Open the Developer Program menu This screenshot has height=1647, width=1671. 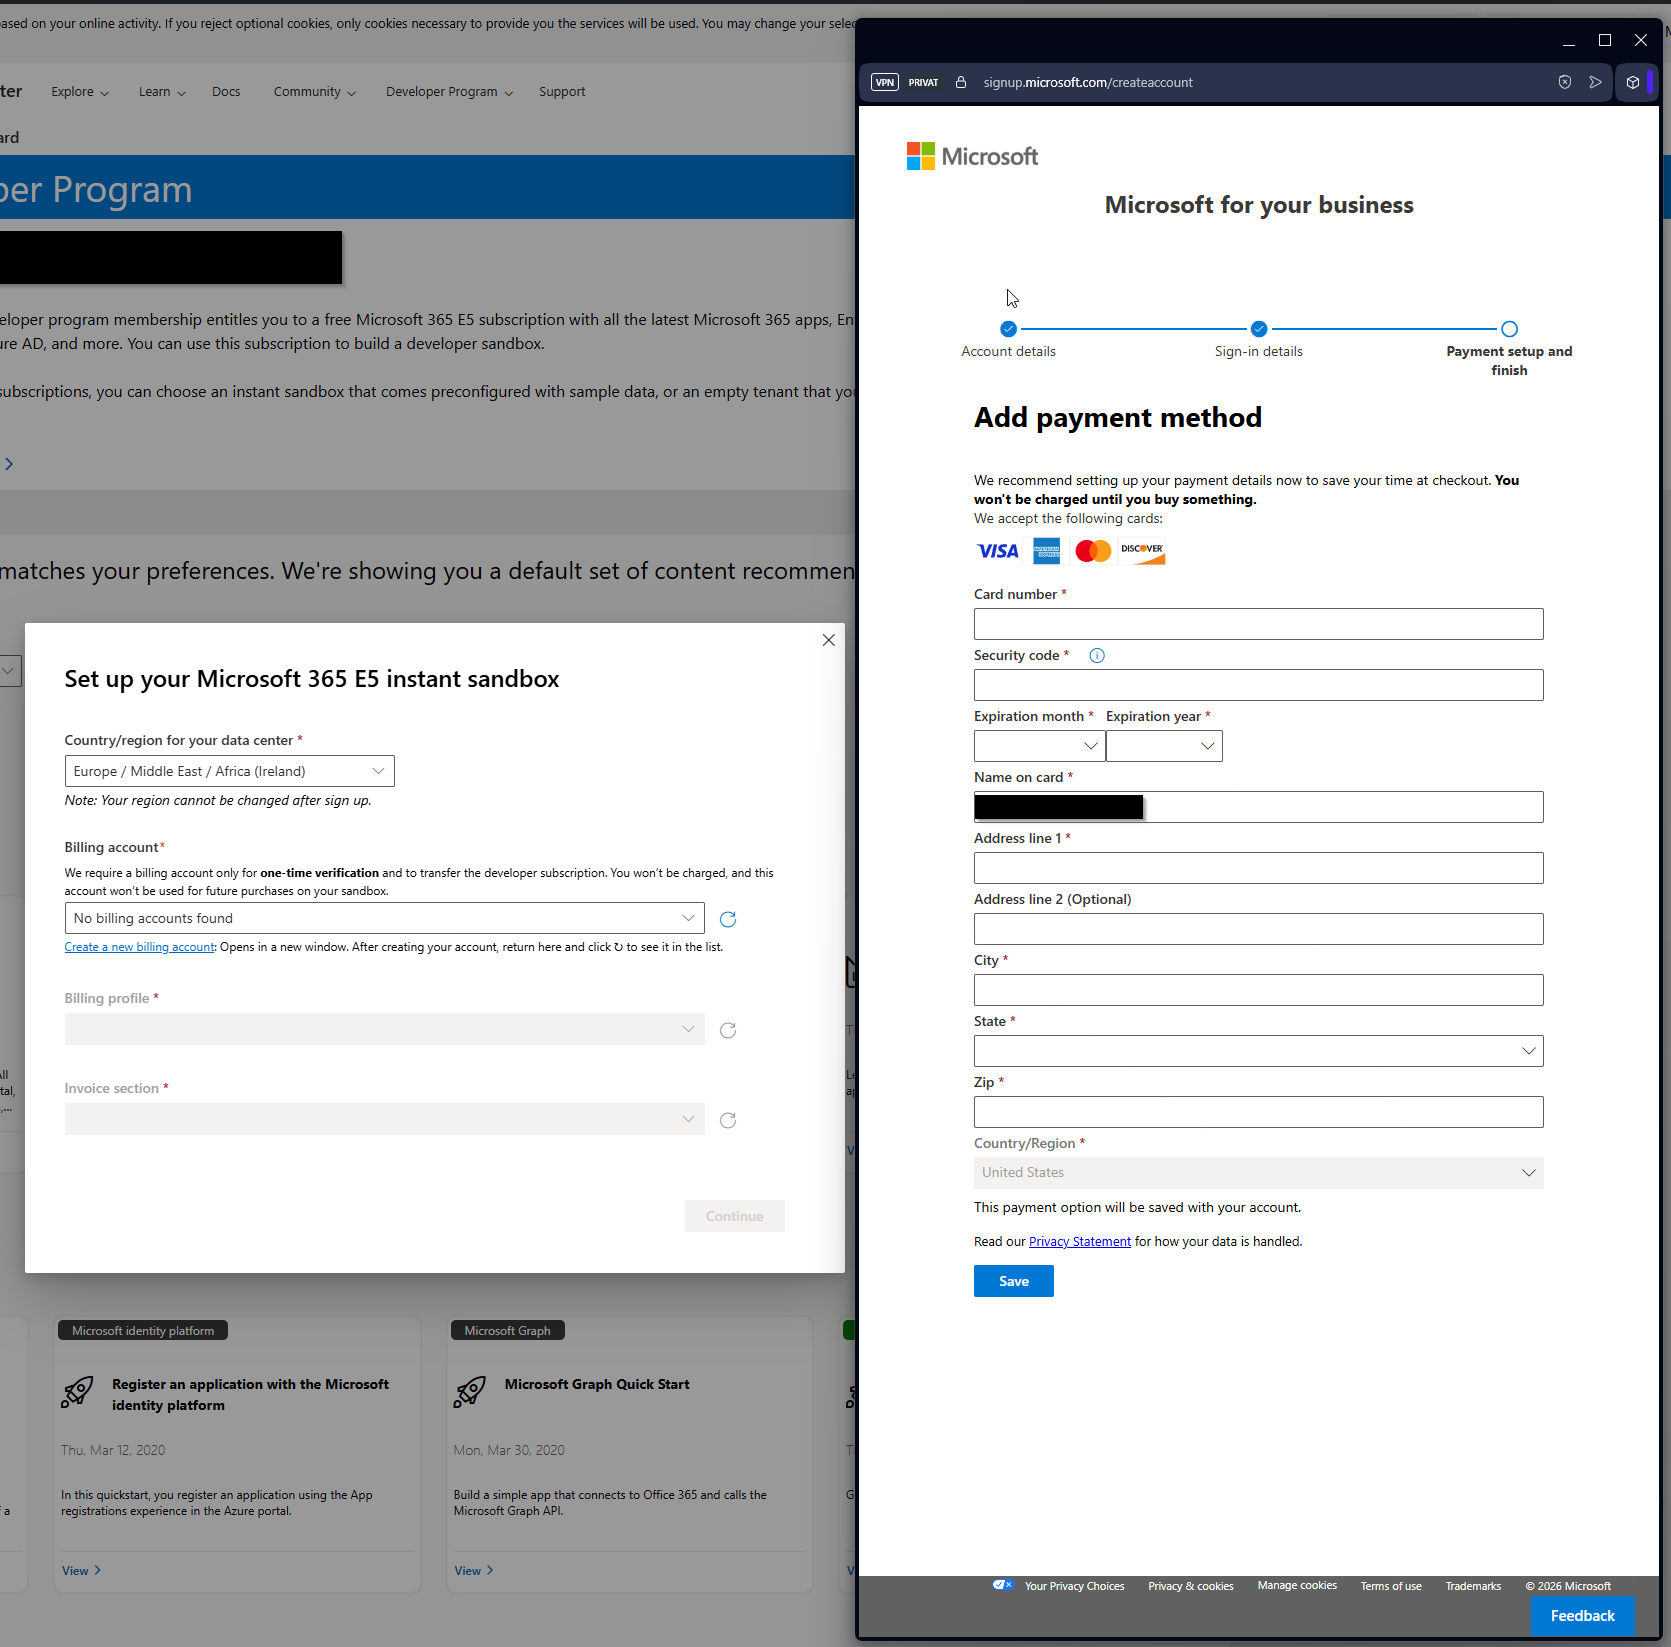click(x=449, y=92)
